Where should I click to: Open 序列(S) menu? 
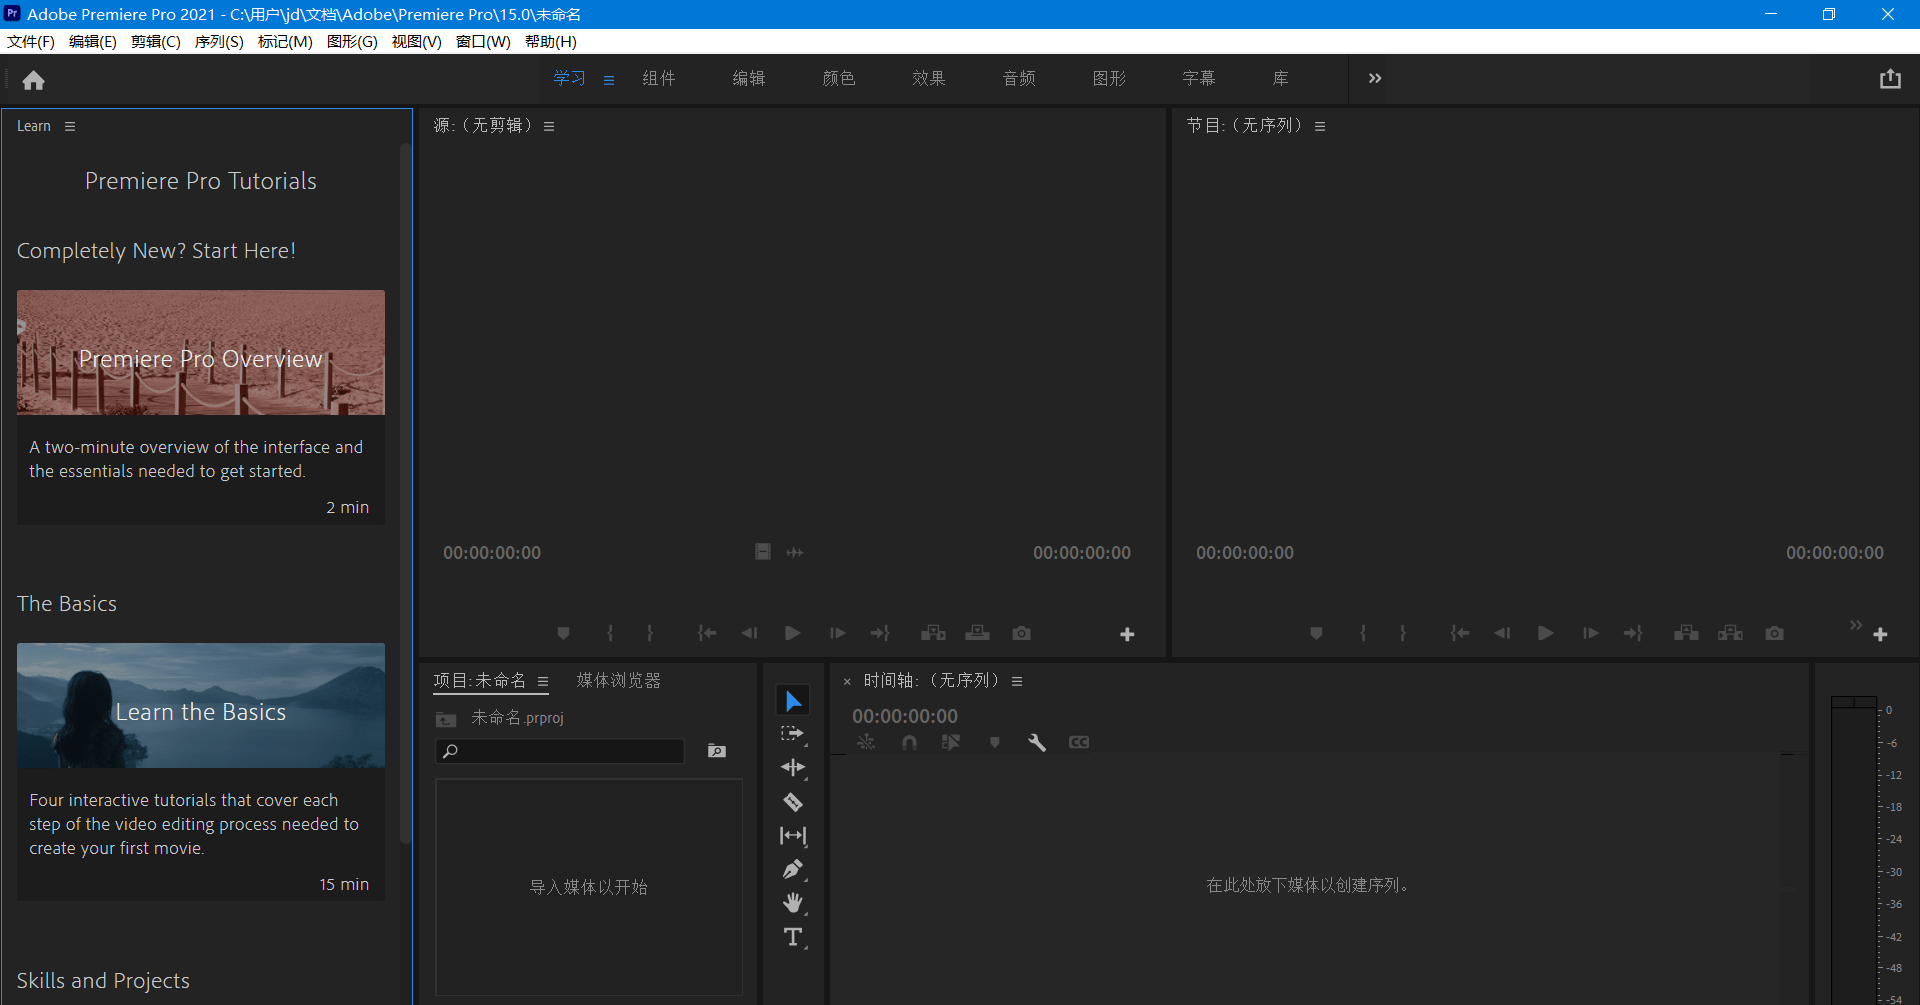(x=219, y=41)
